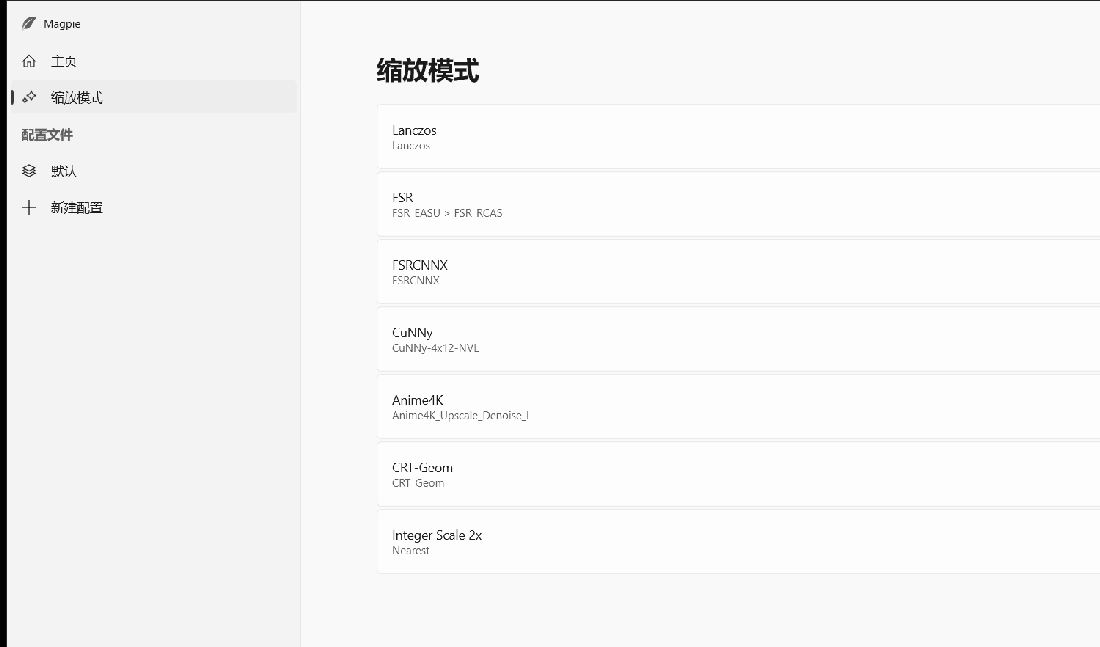This screenshot has width=1100, height=647.
Task: Expand the CRT-Geom scaling mode card
Action: click(x=738, y=474)
